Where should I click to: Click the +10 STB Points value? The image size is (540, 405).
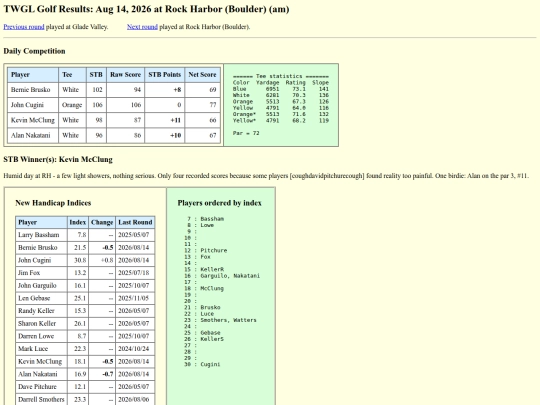[x=175, y=135]
